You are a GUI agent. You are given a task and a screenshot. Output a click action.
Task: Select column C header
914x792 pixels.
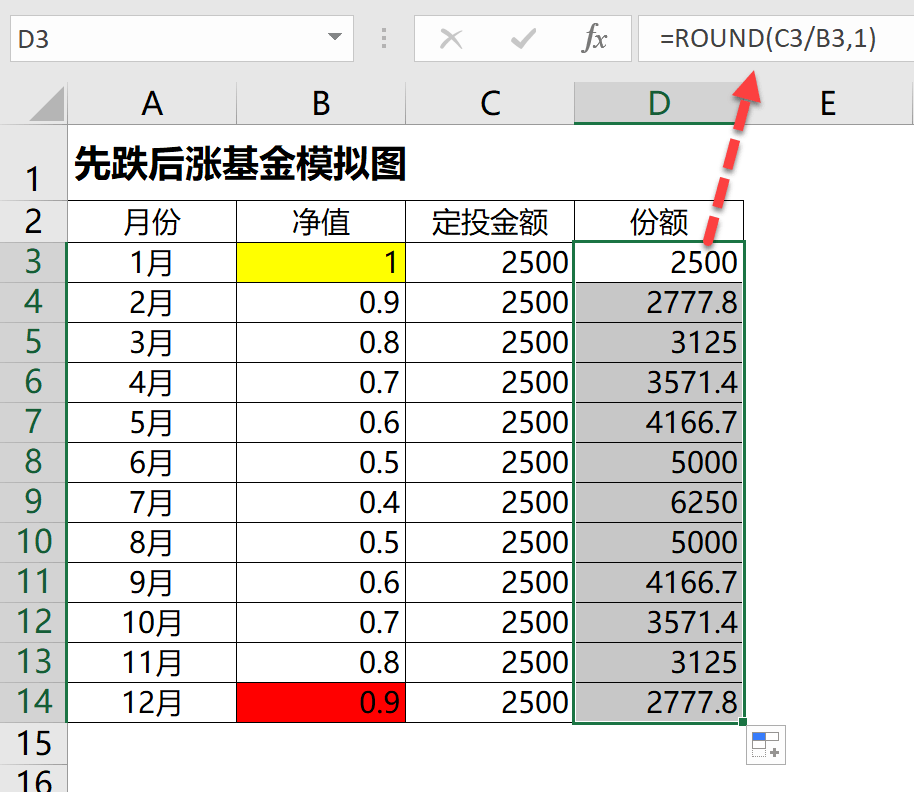pyautogui.click(x=490, y=103)
